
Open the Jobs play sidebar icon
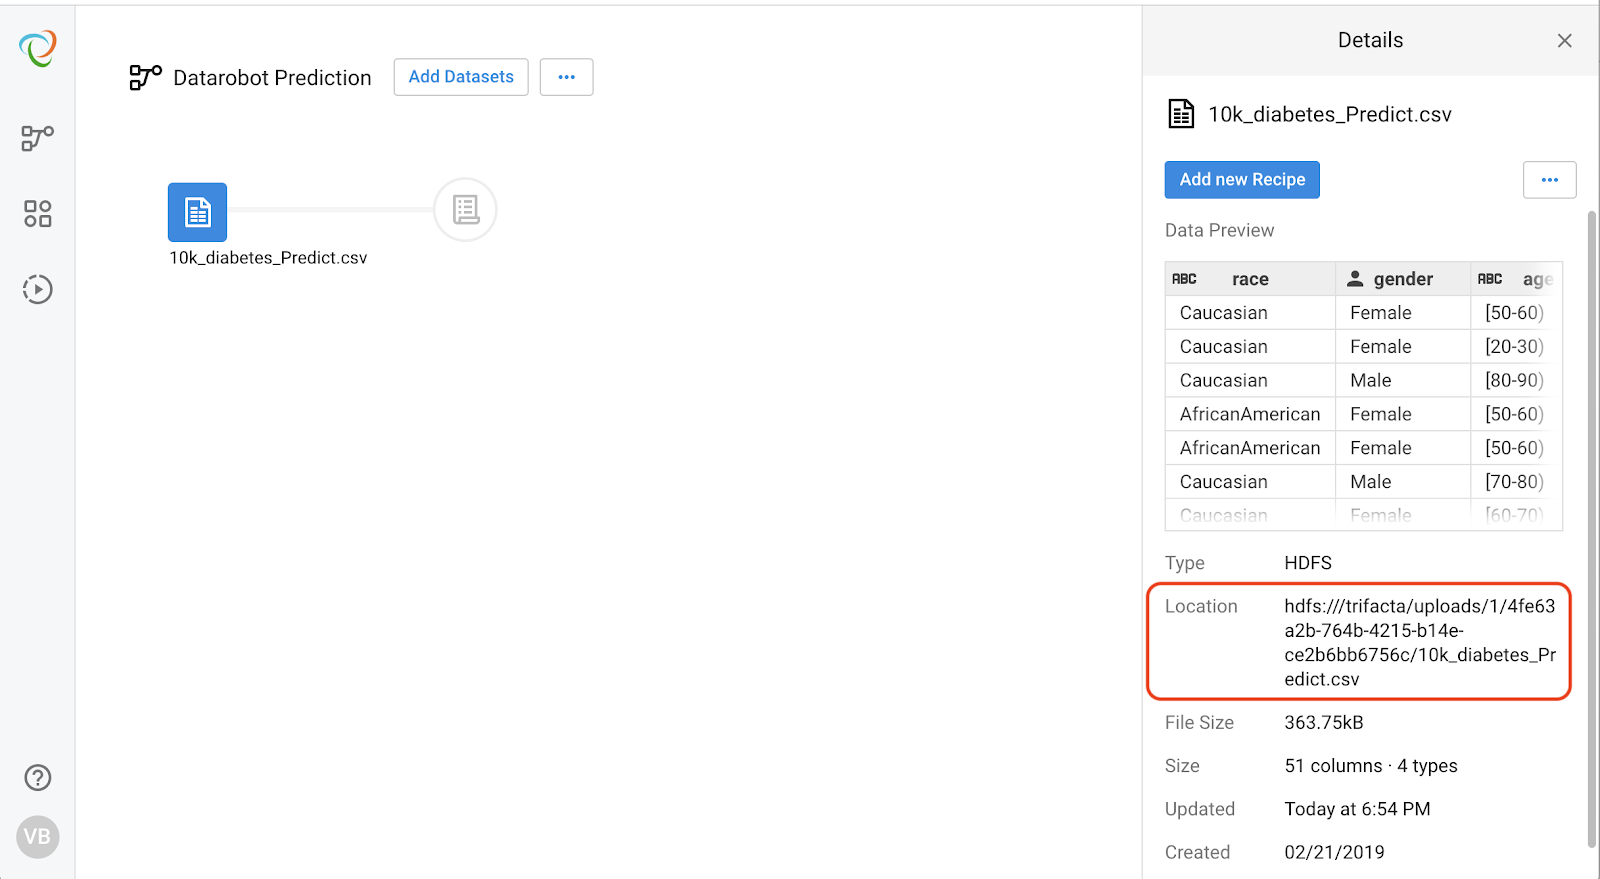[38, 289]
